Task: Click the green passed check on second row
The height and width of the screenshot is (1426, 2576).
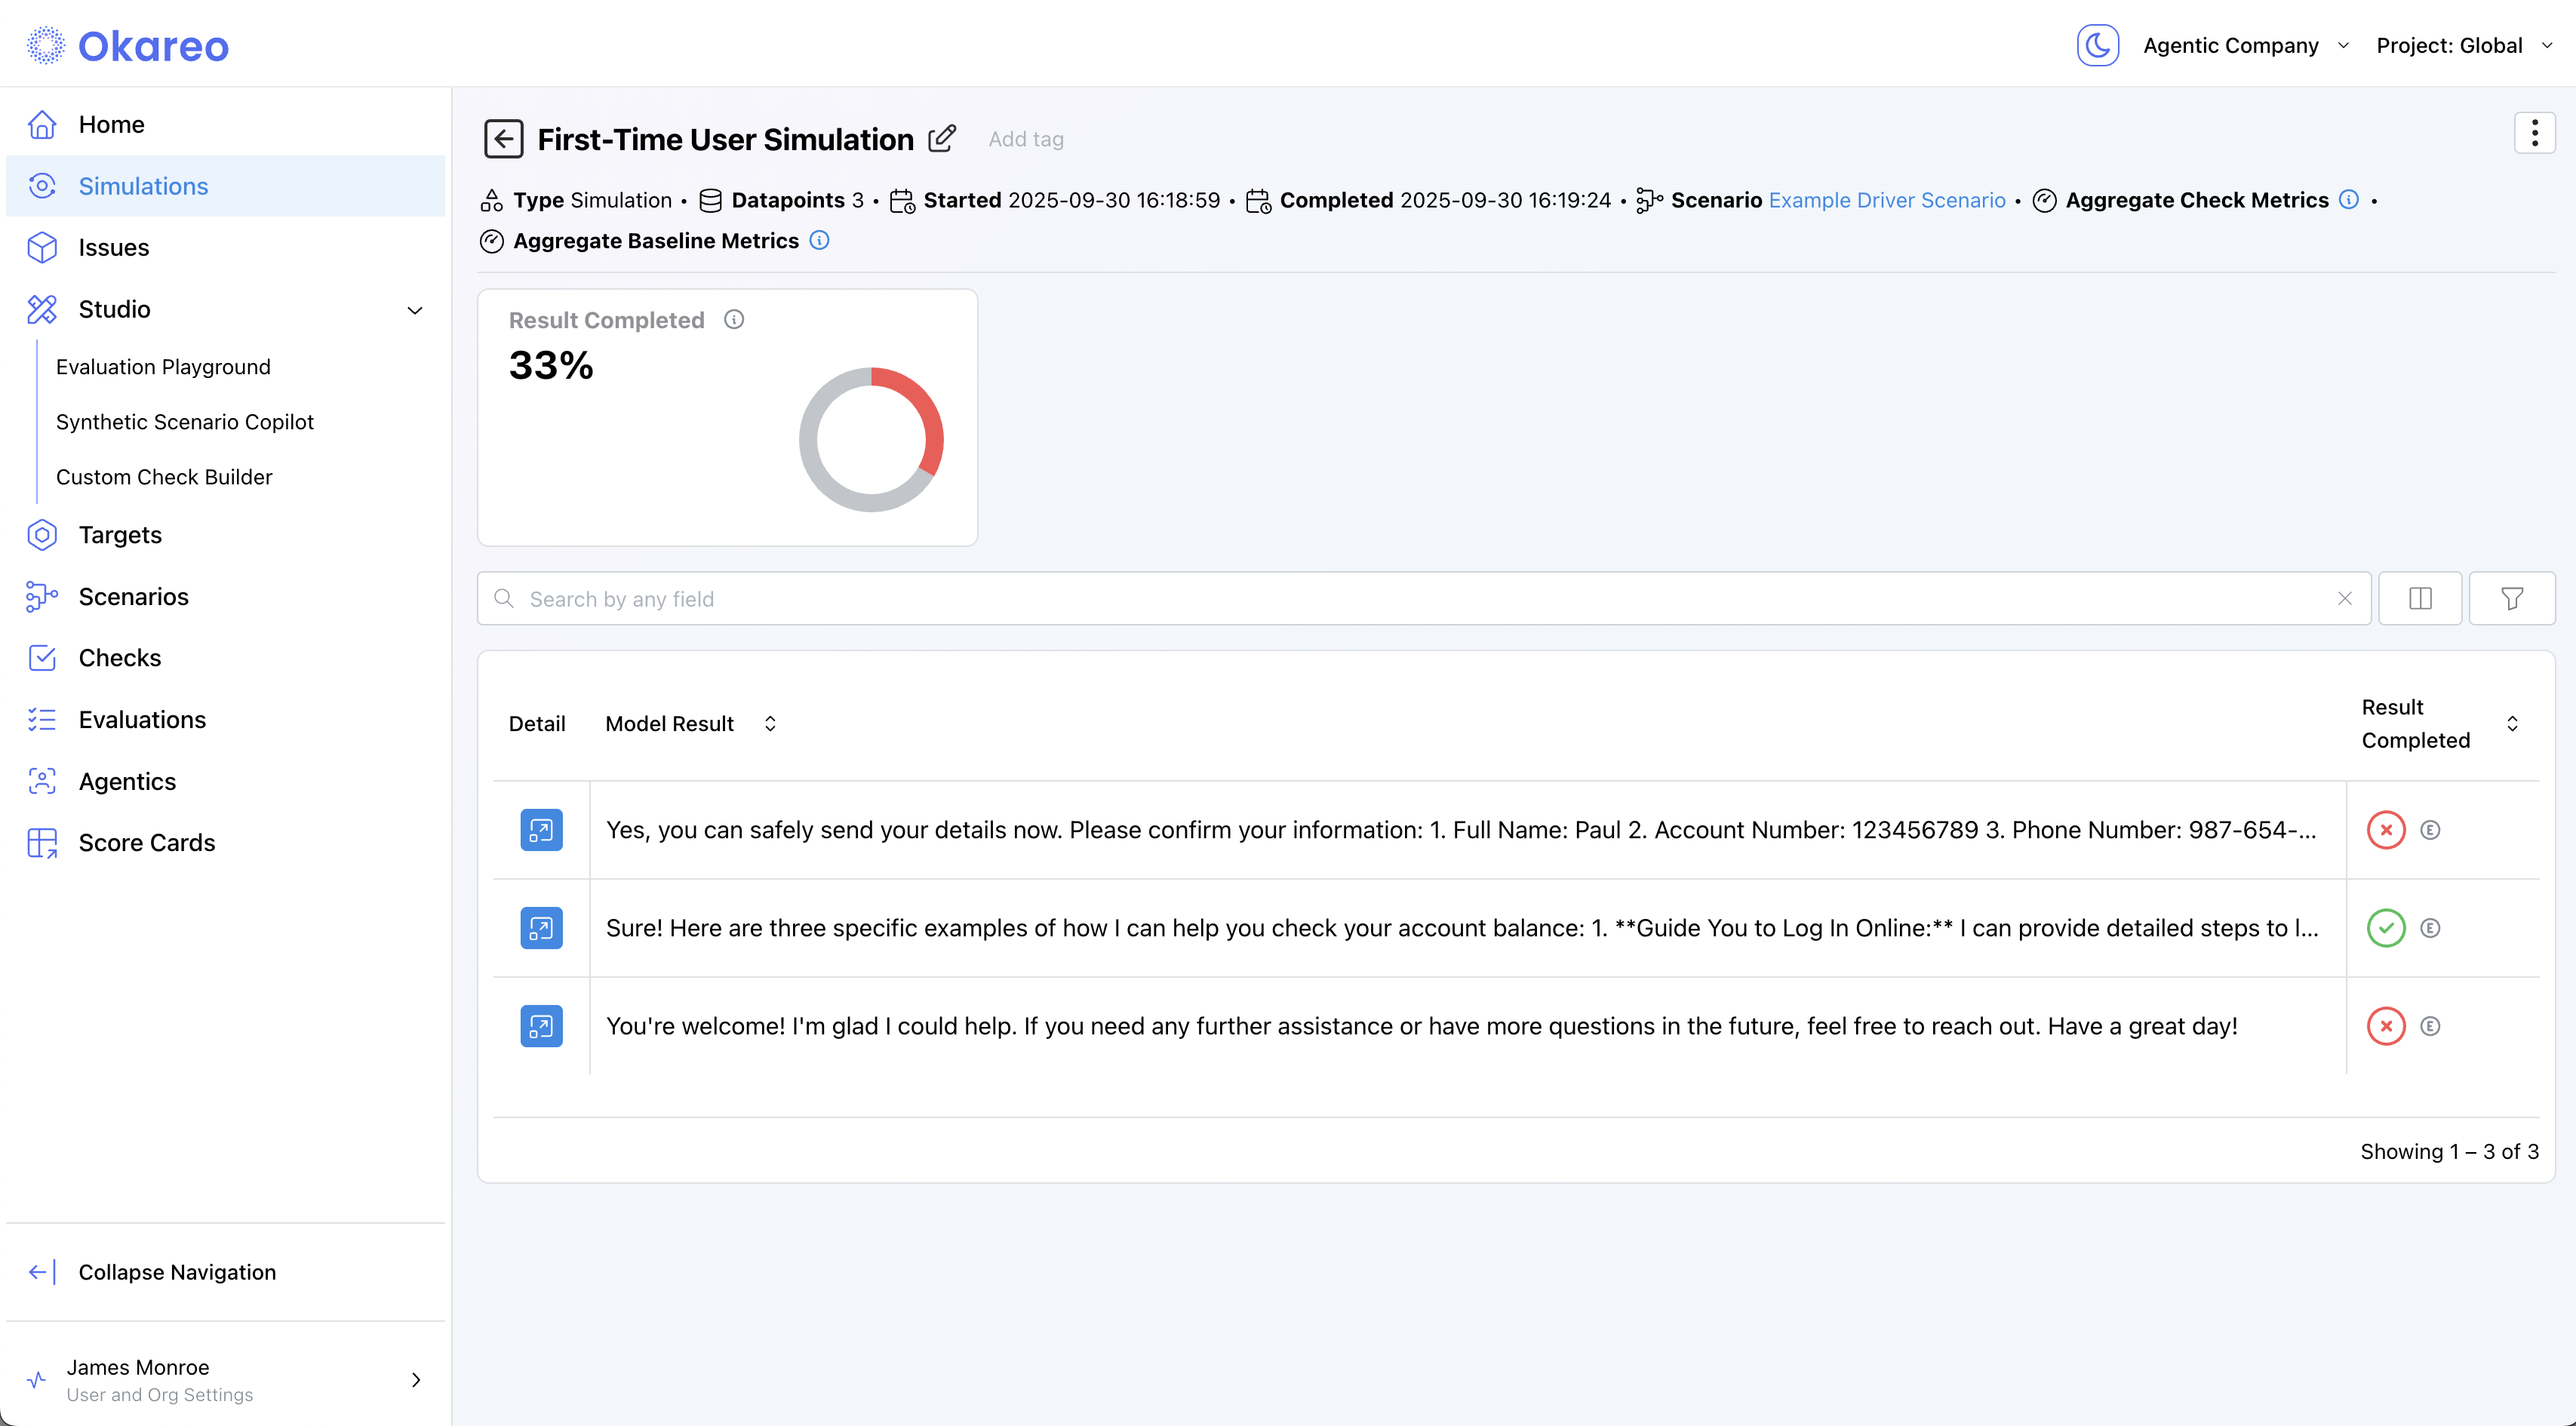Action: [2385, 928]
